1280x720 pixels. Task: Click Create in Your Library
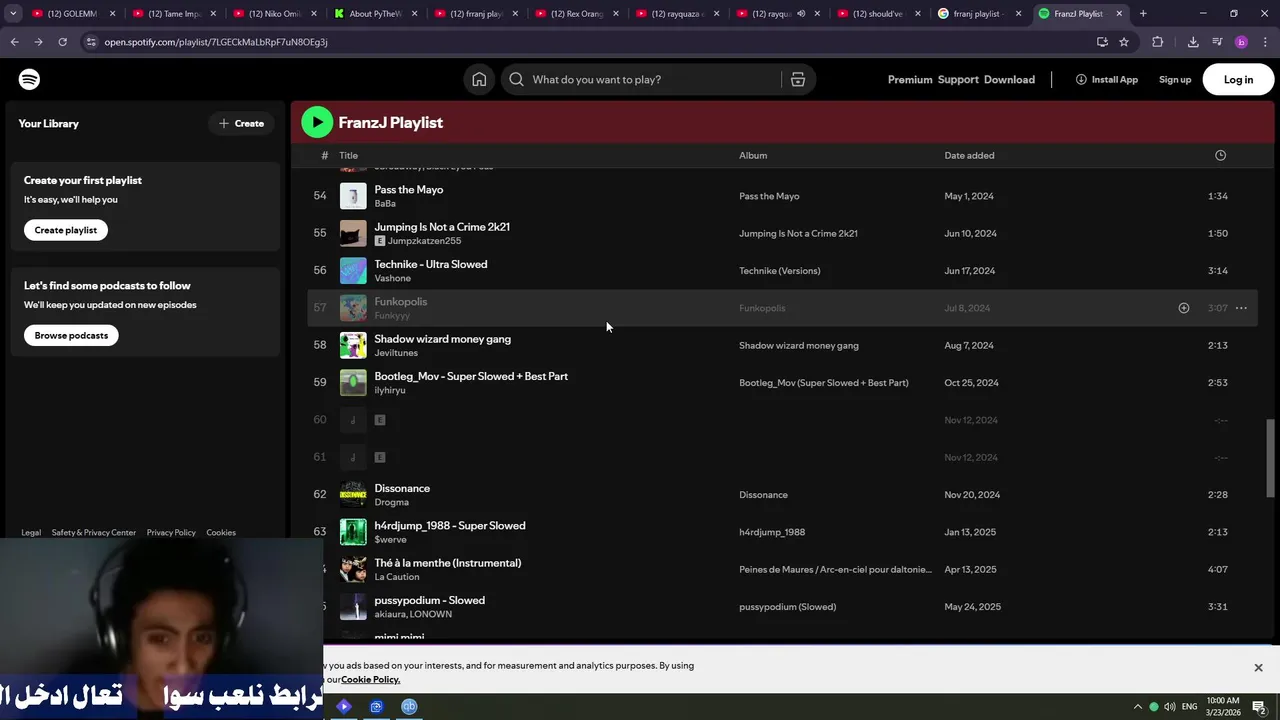241,123
